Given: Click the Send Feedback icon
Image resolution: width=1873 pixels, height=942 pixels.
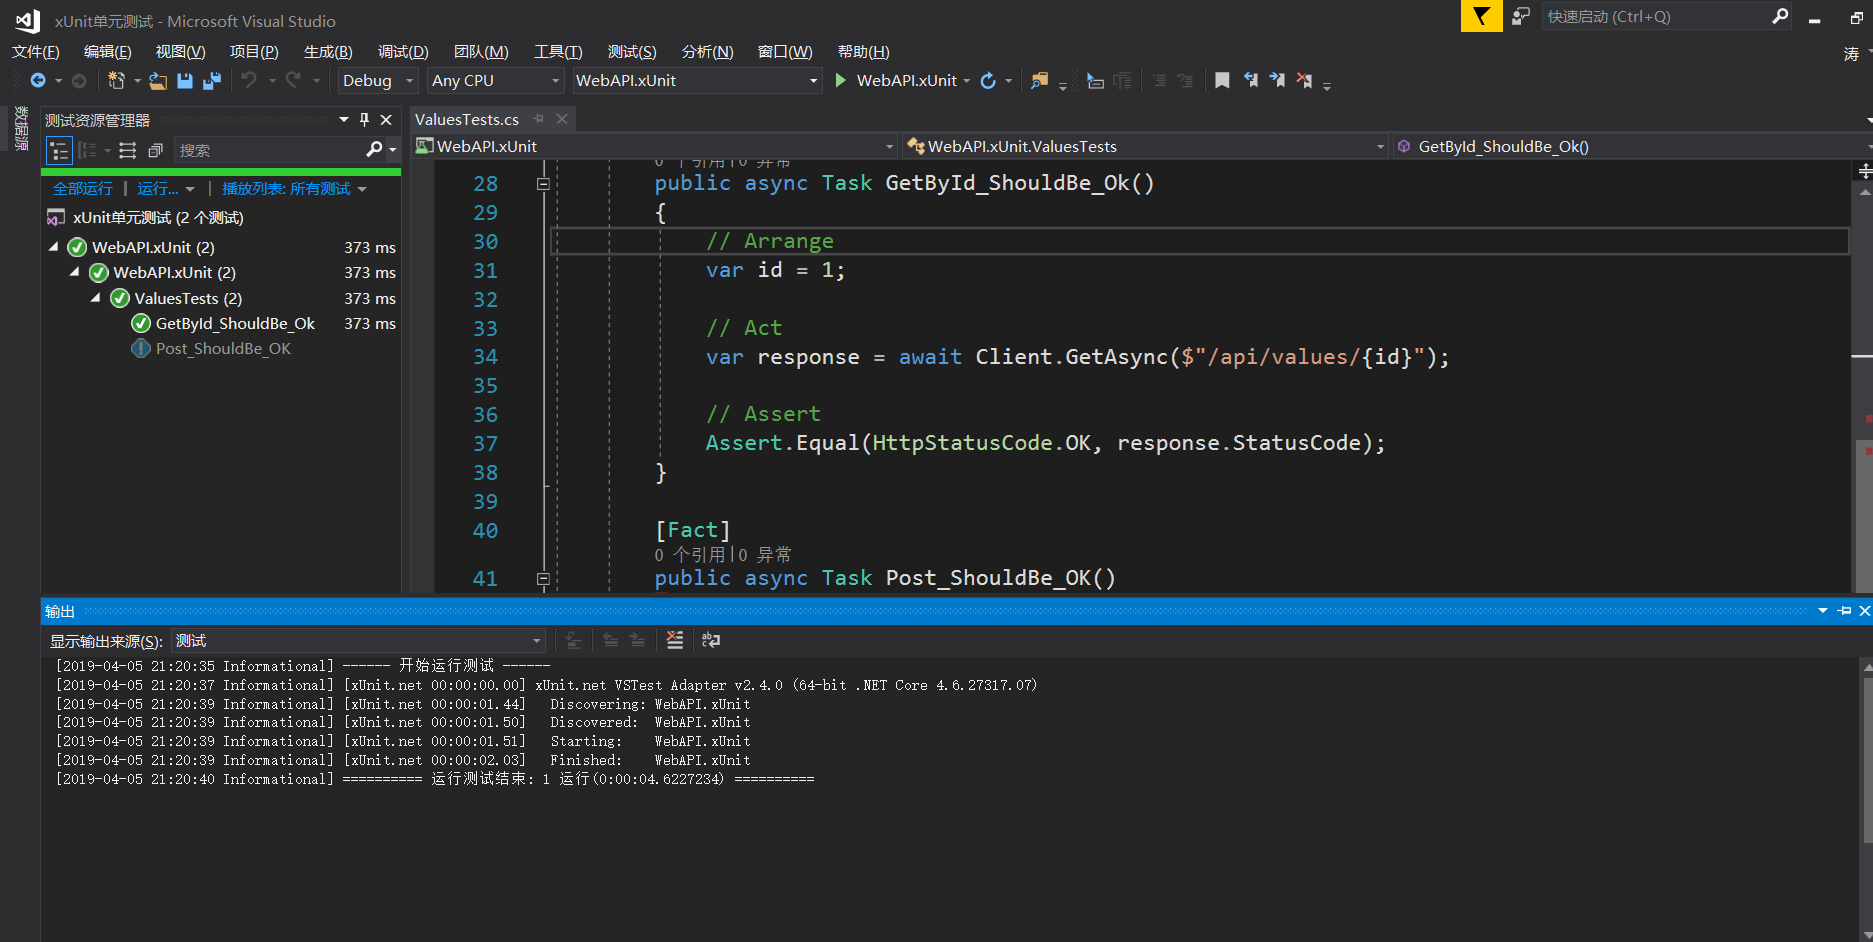Looking at the screenshot, I should [x=1520, y=16].
